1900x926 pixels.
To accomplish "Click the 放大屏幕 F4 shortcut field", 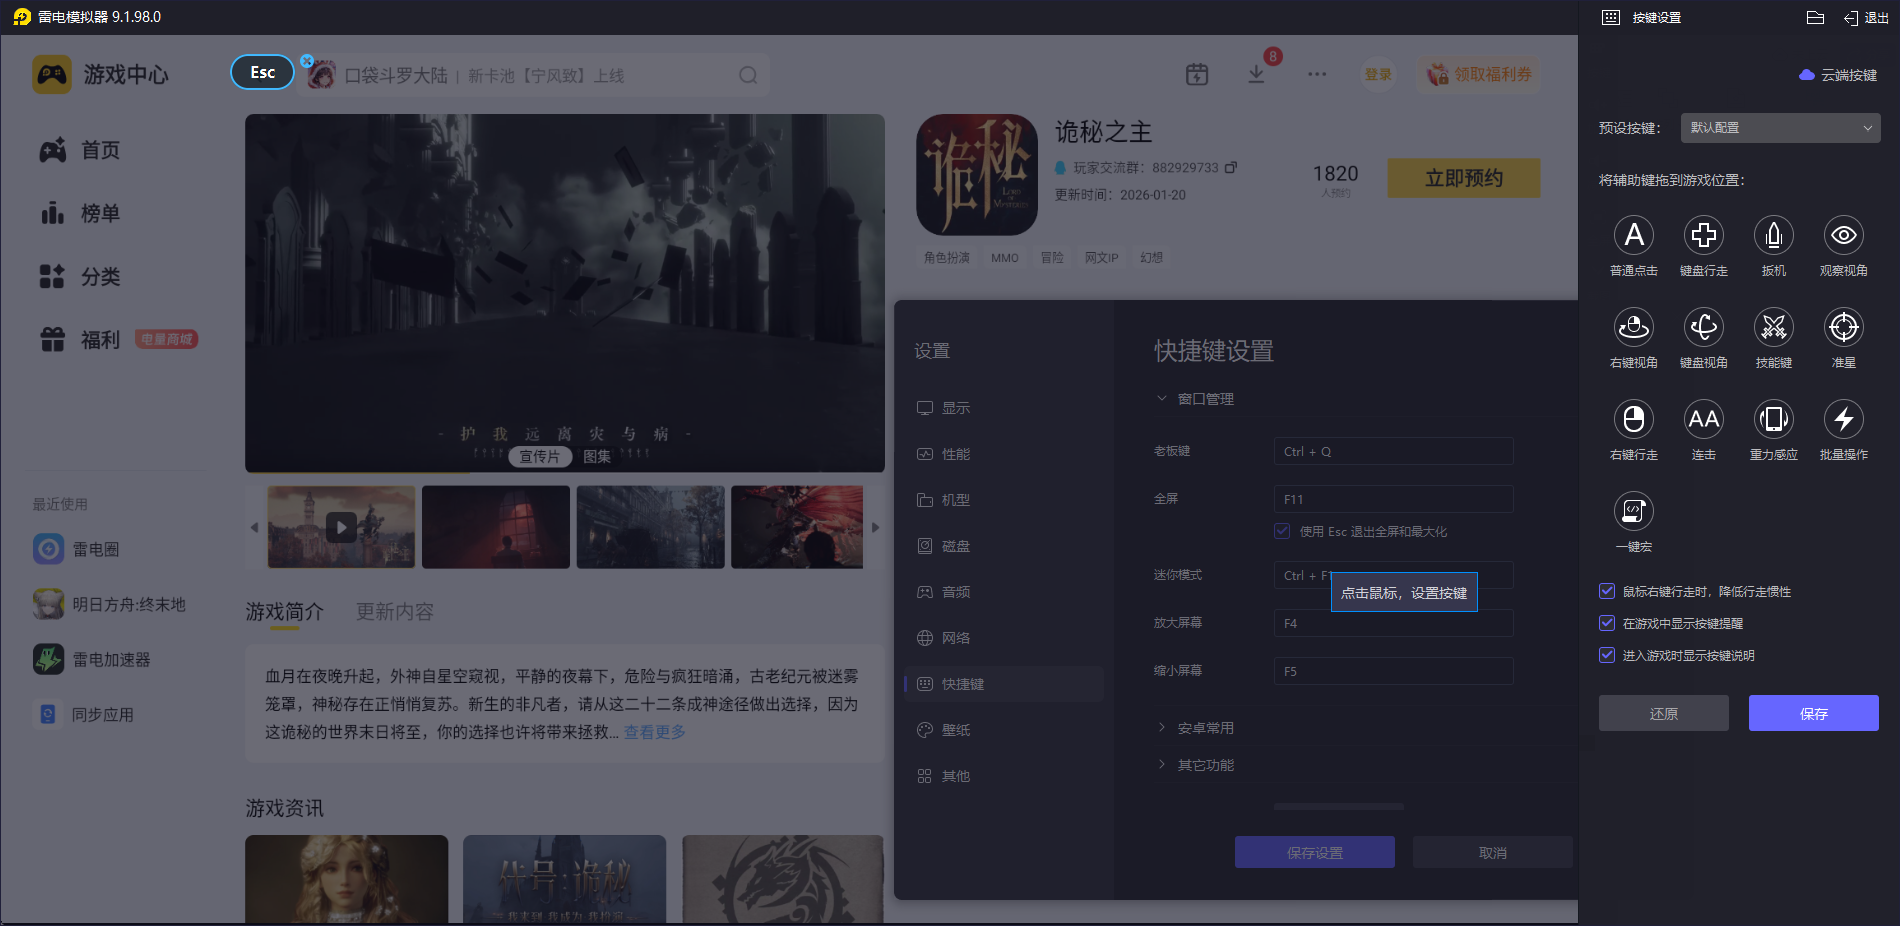I will pyautogui.click(x=1394, y=623).
